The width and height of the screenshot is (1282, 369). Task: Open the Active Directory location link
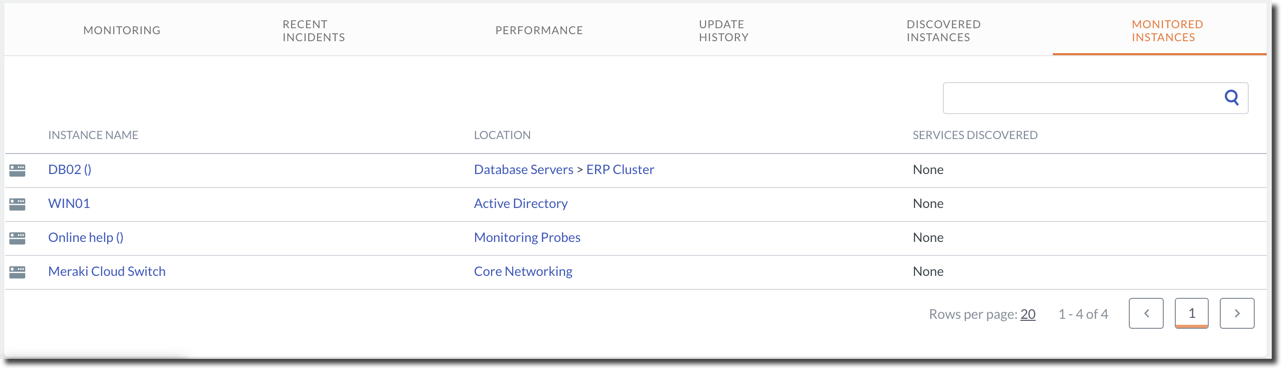point(521,204)
